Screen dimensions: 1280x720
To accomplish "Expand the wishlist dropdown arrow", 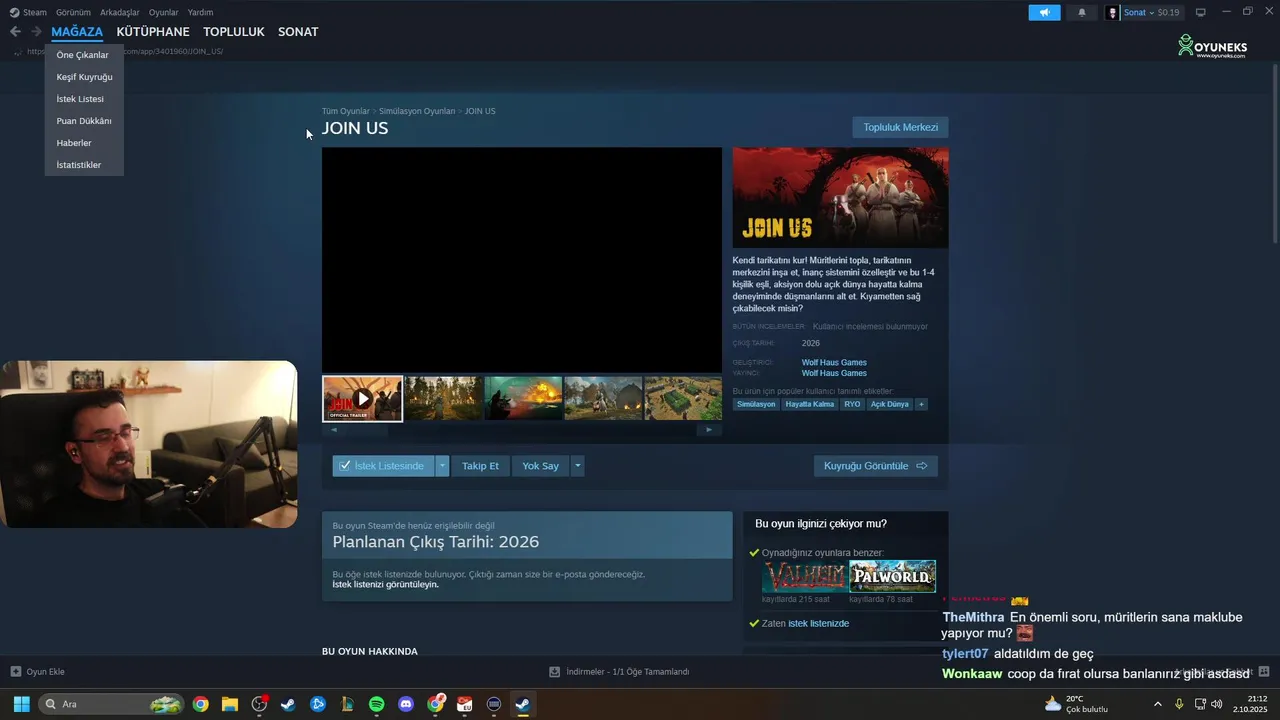I will (442, 466).
